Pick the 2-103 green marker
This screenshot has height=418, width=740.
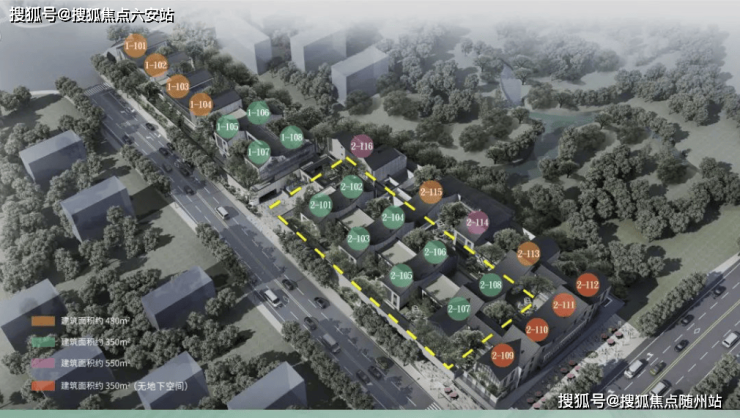(x=358, y=239)
